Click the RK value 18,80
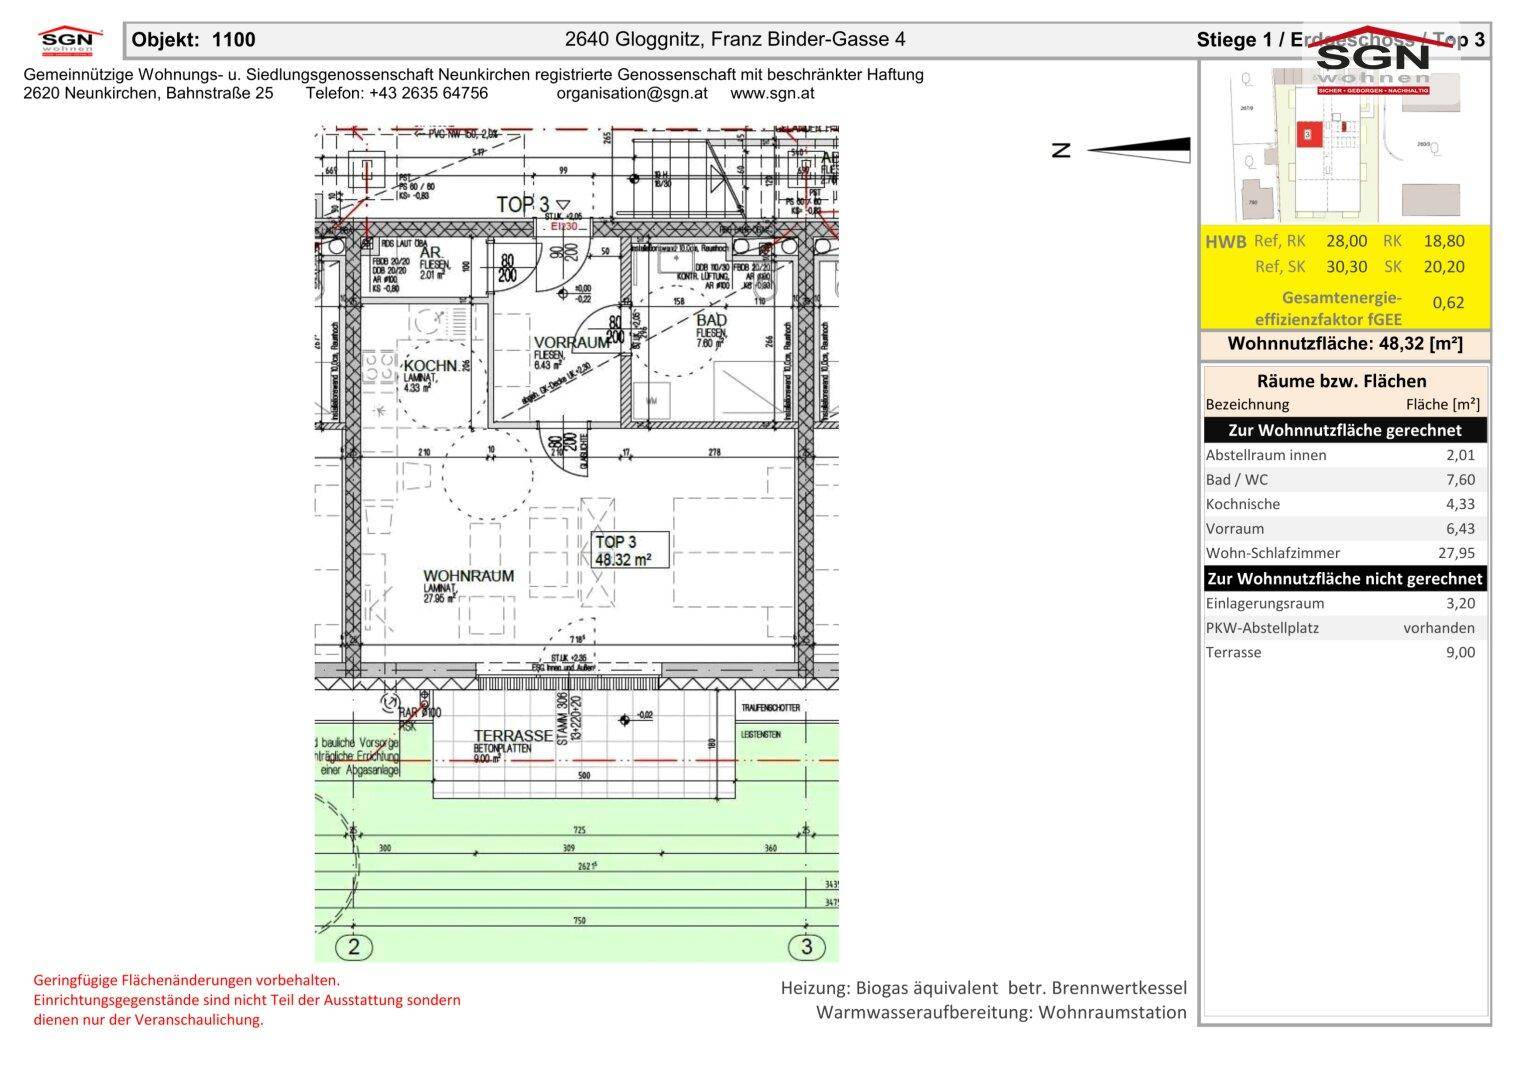 1444,241
